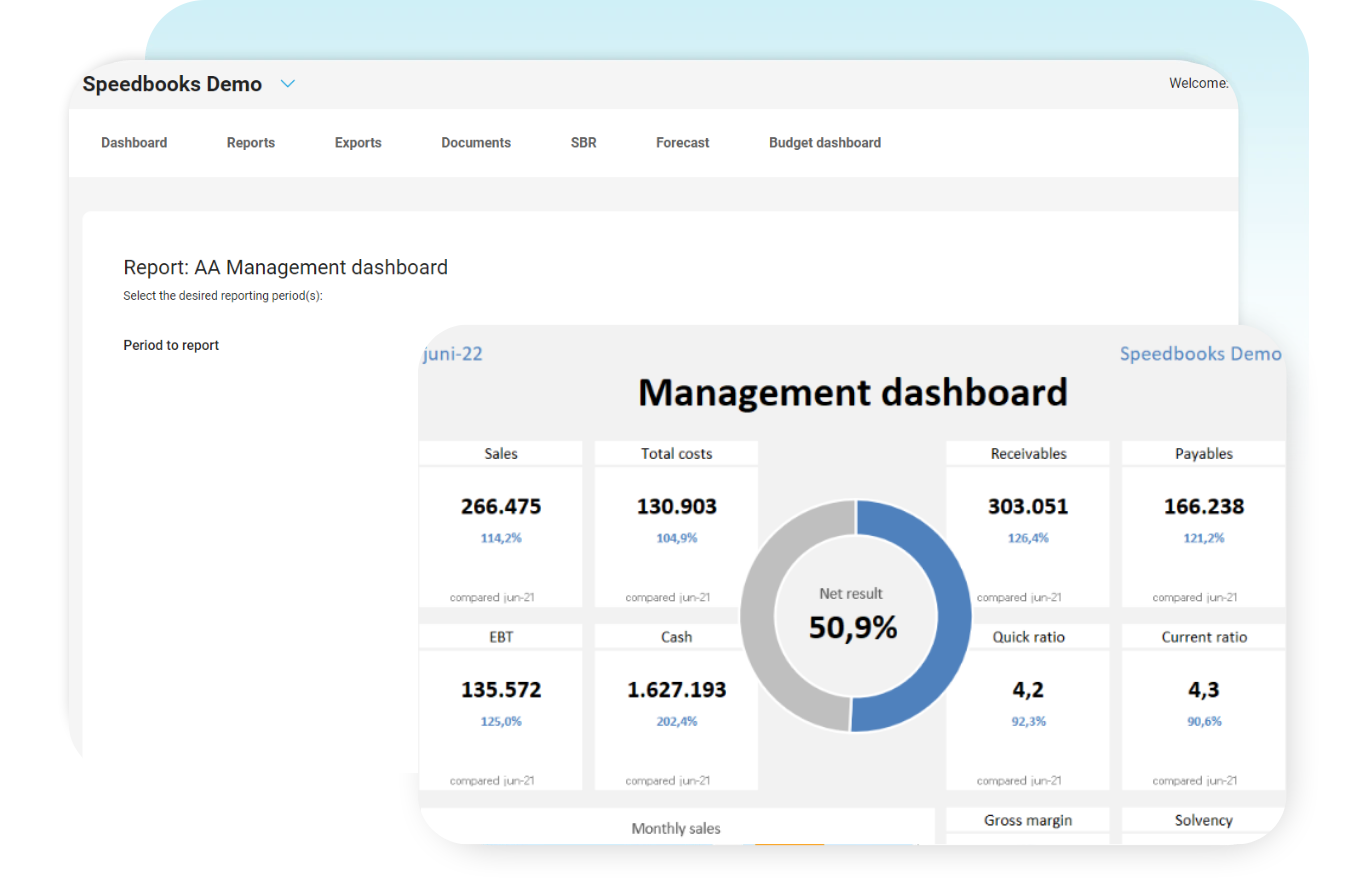Expand the Speedbooks Demo company dropdown

pos(288,84)
